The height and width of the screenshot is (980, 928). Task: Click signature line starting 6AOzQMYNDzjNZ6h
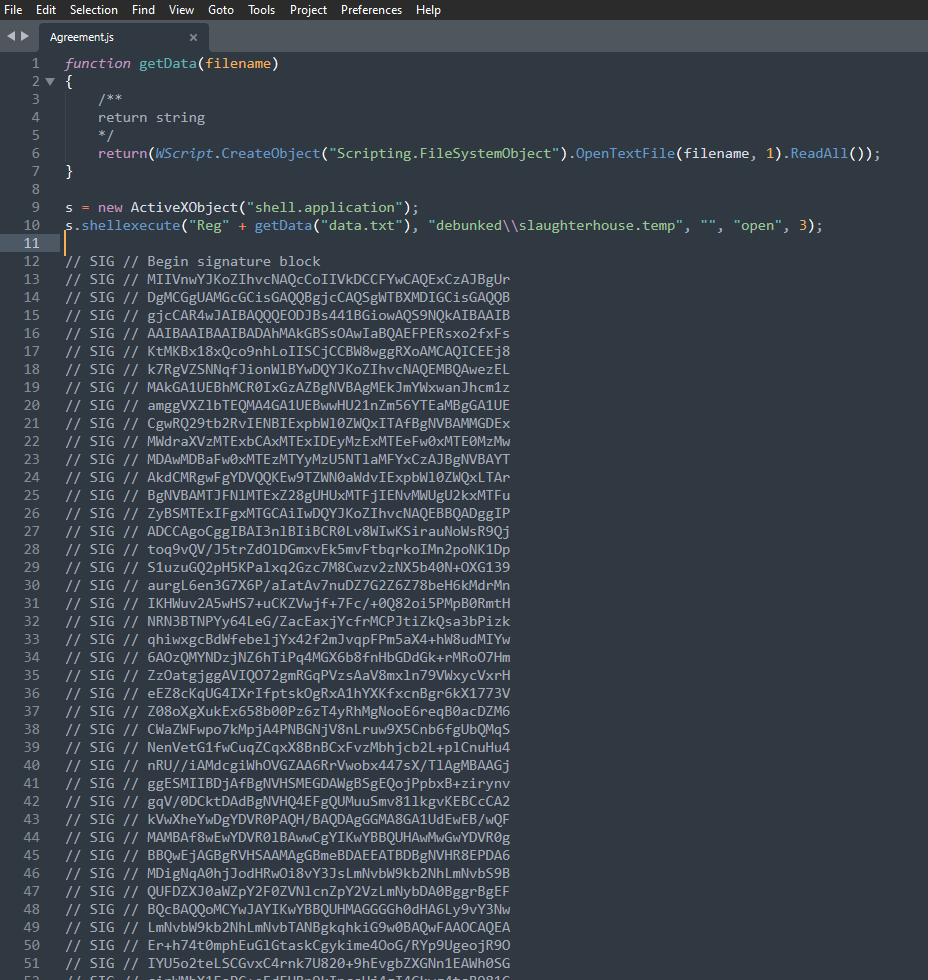click(x=328, y=658)
